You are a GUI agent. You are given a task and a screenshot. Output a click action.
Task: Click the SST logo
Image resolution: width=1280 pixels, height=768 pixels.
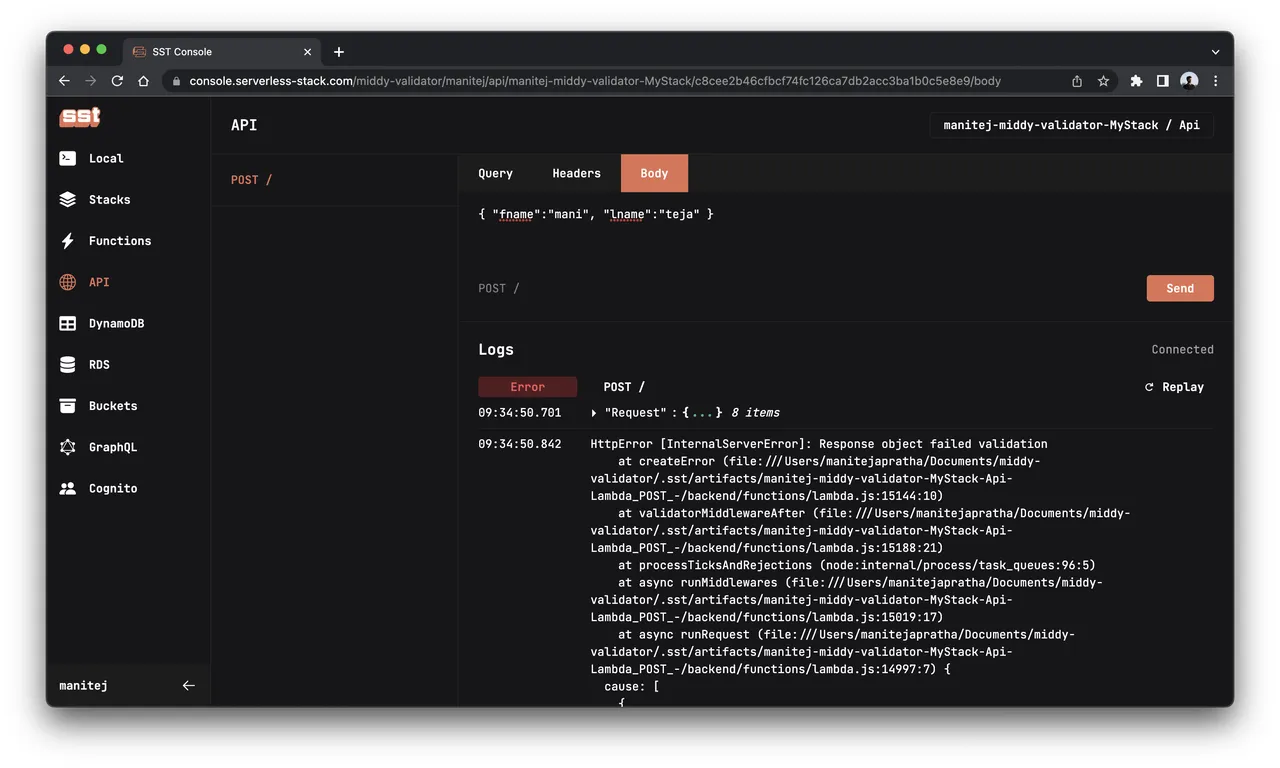(80, 117)
